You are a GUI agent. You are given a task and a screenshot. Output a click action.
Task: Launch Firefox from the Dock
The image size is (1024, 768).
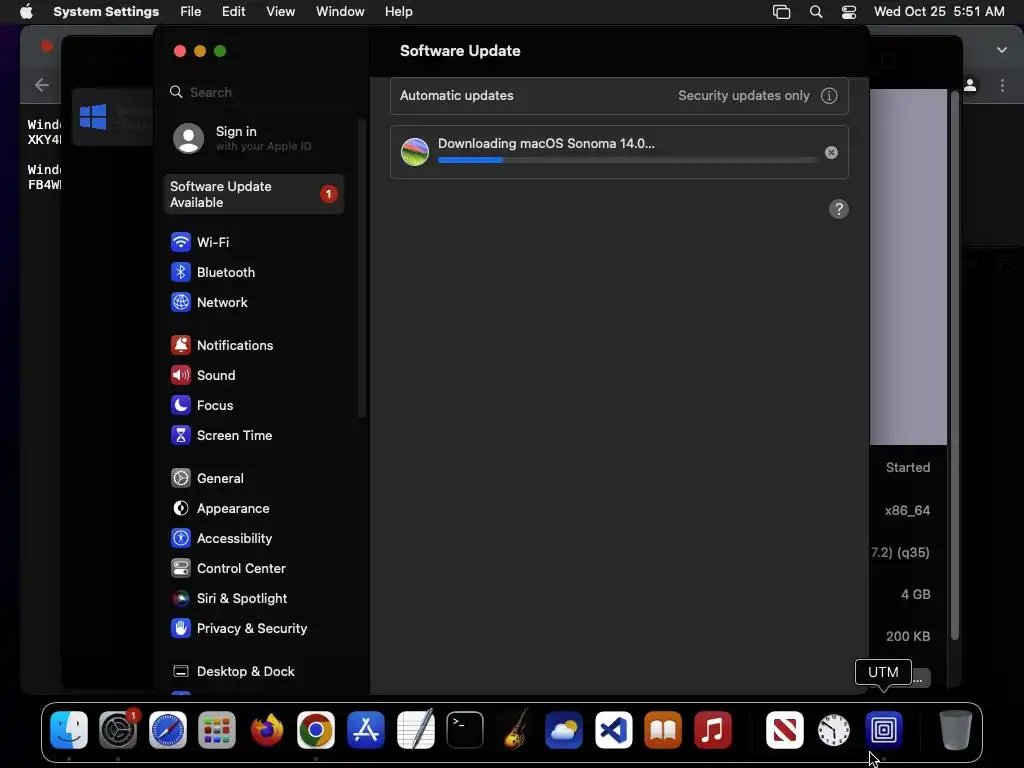tap(266, 730)
